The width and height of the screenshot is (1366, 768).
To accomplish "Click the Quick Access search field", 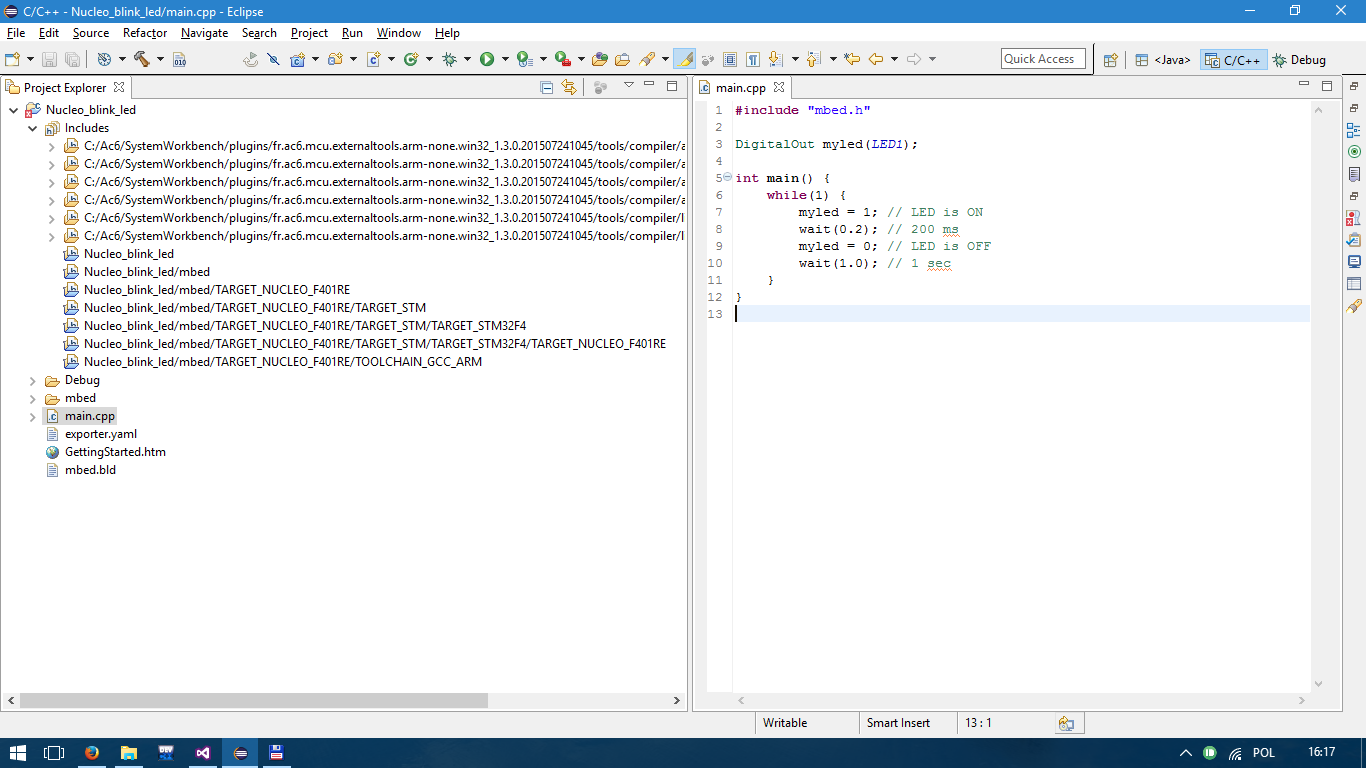I will [1042, 59].
